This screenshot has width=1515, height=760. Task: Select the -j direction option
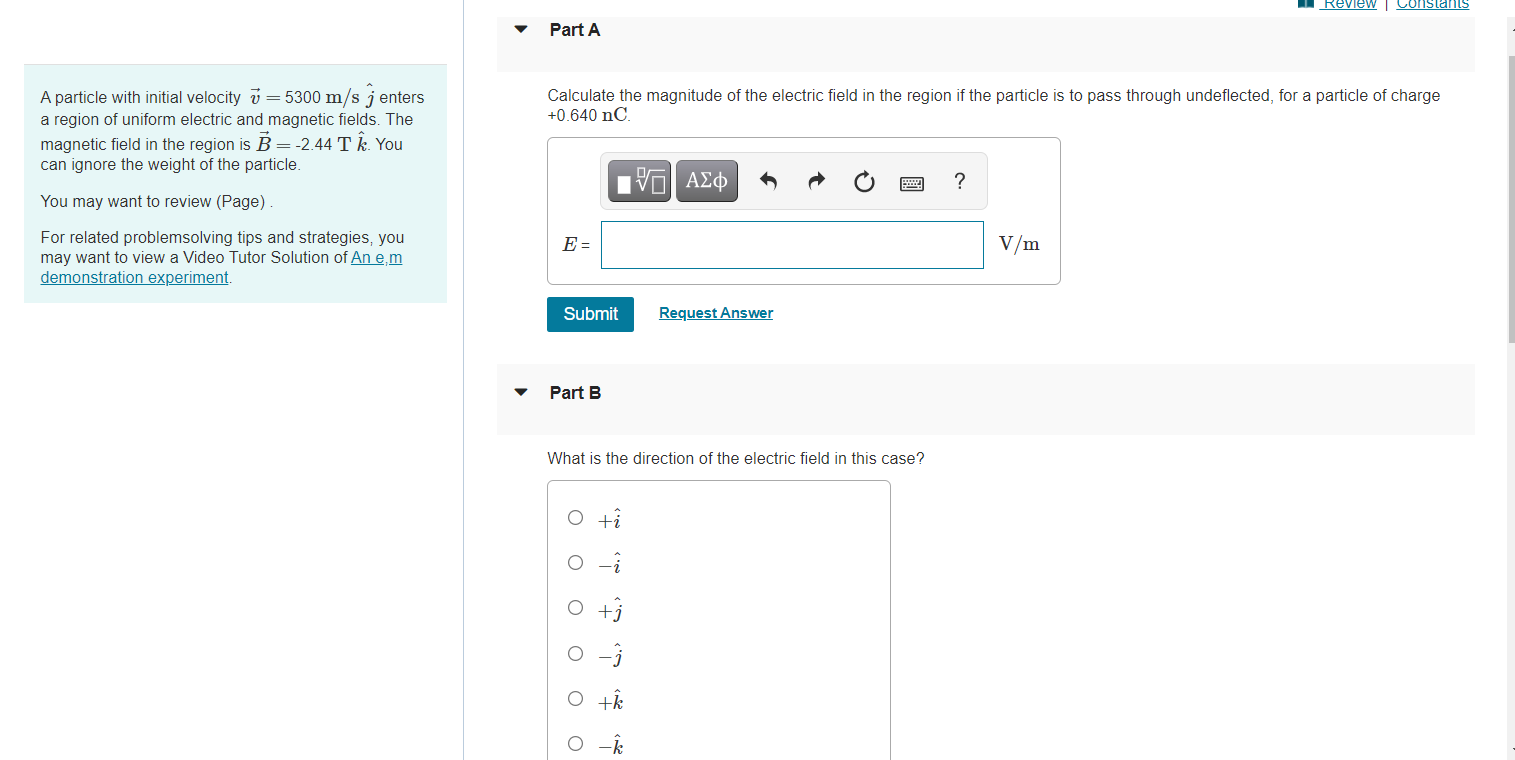[x=576, y=653]
